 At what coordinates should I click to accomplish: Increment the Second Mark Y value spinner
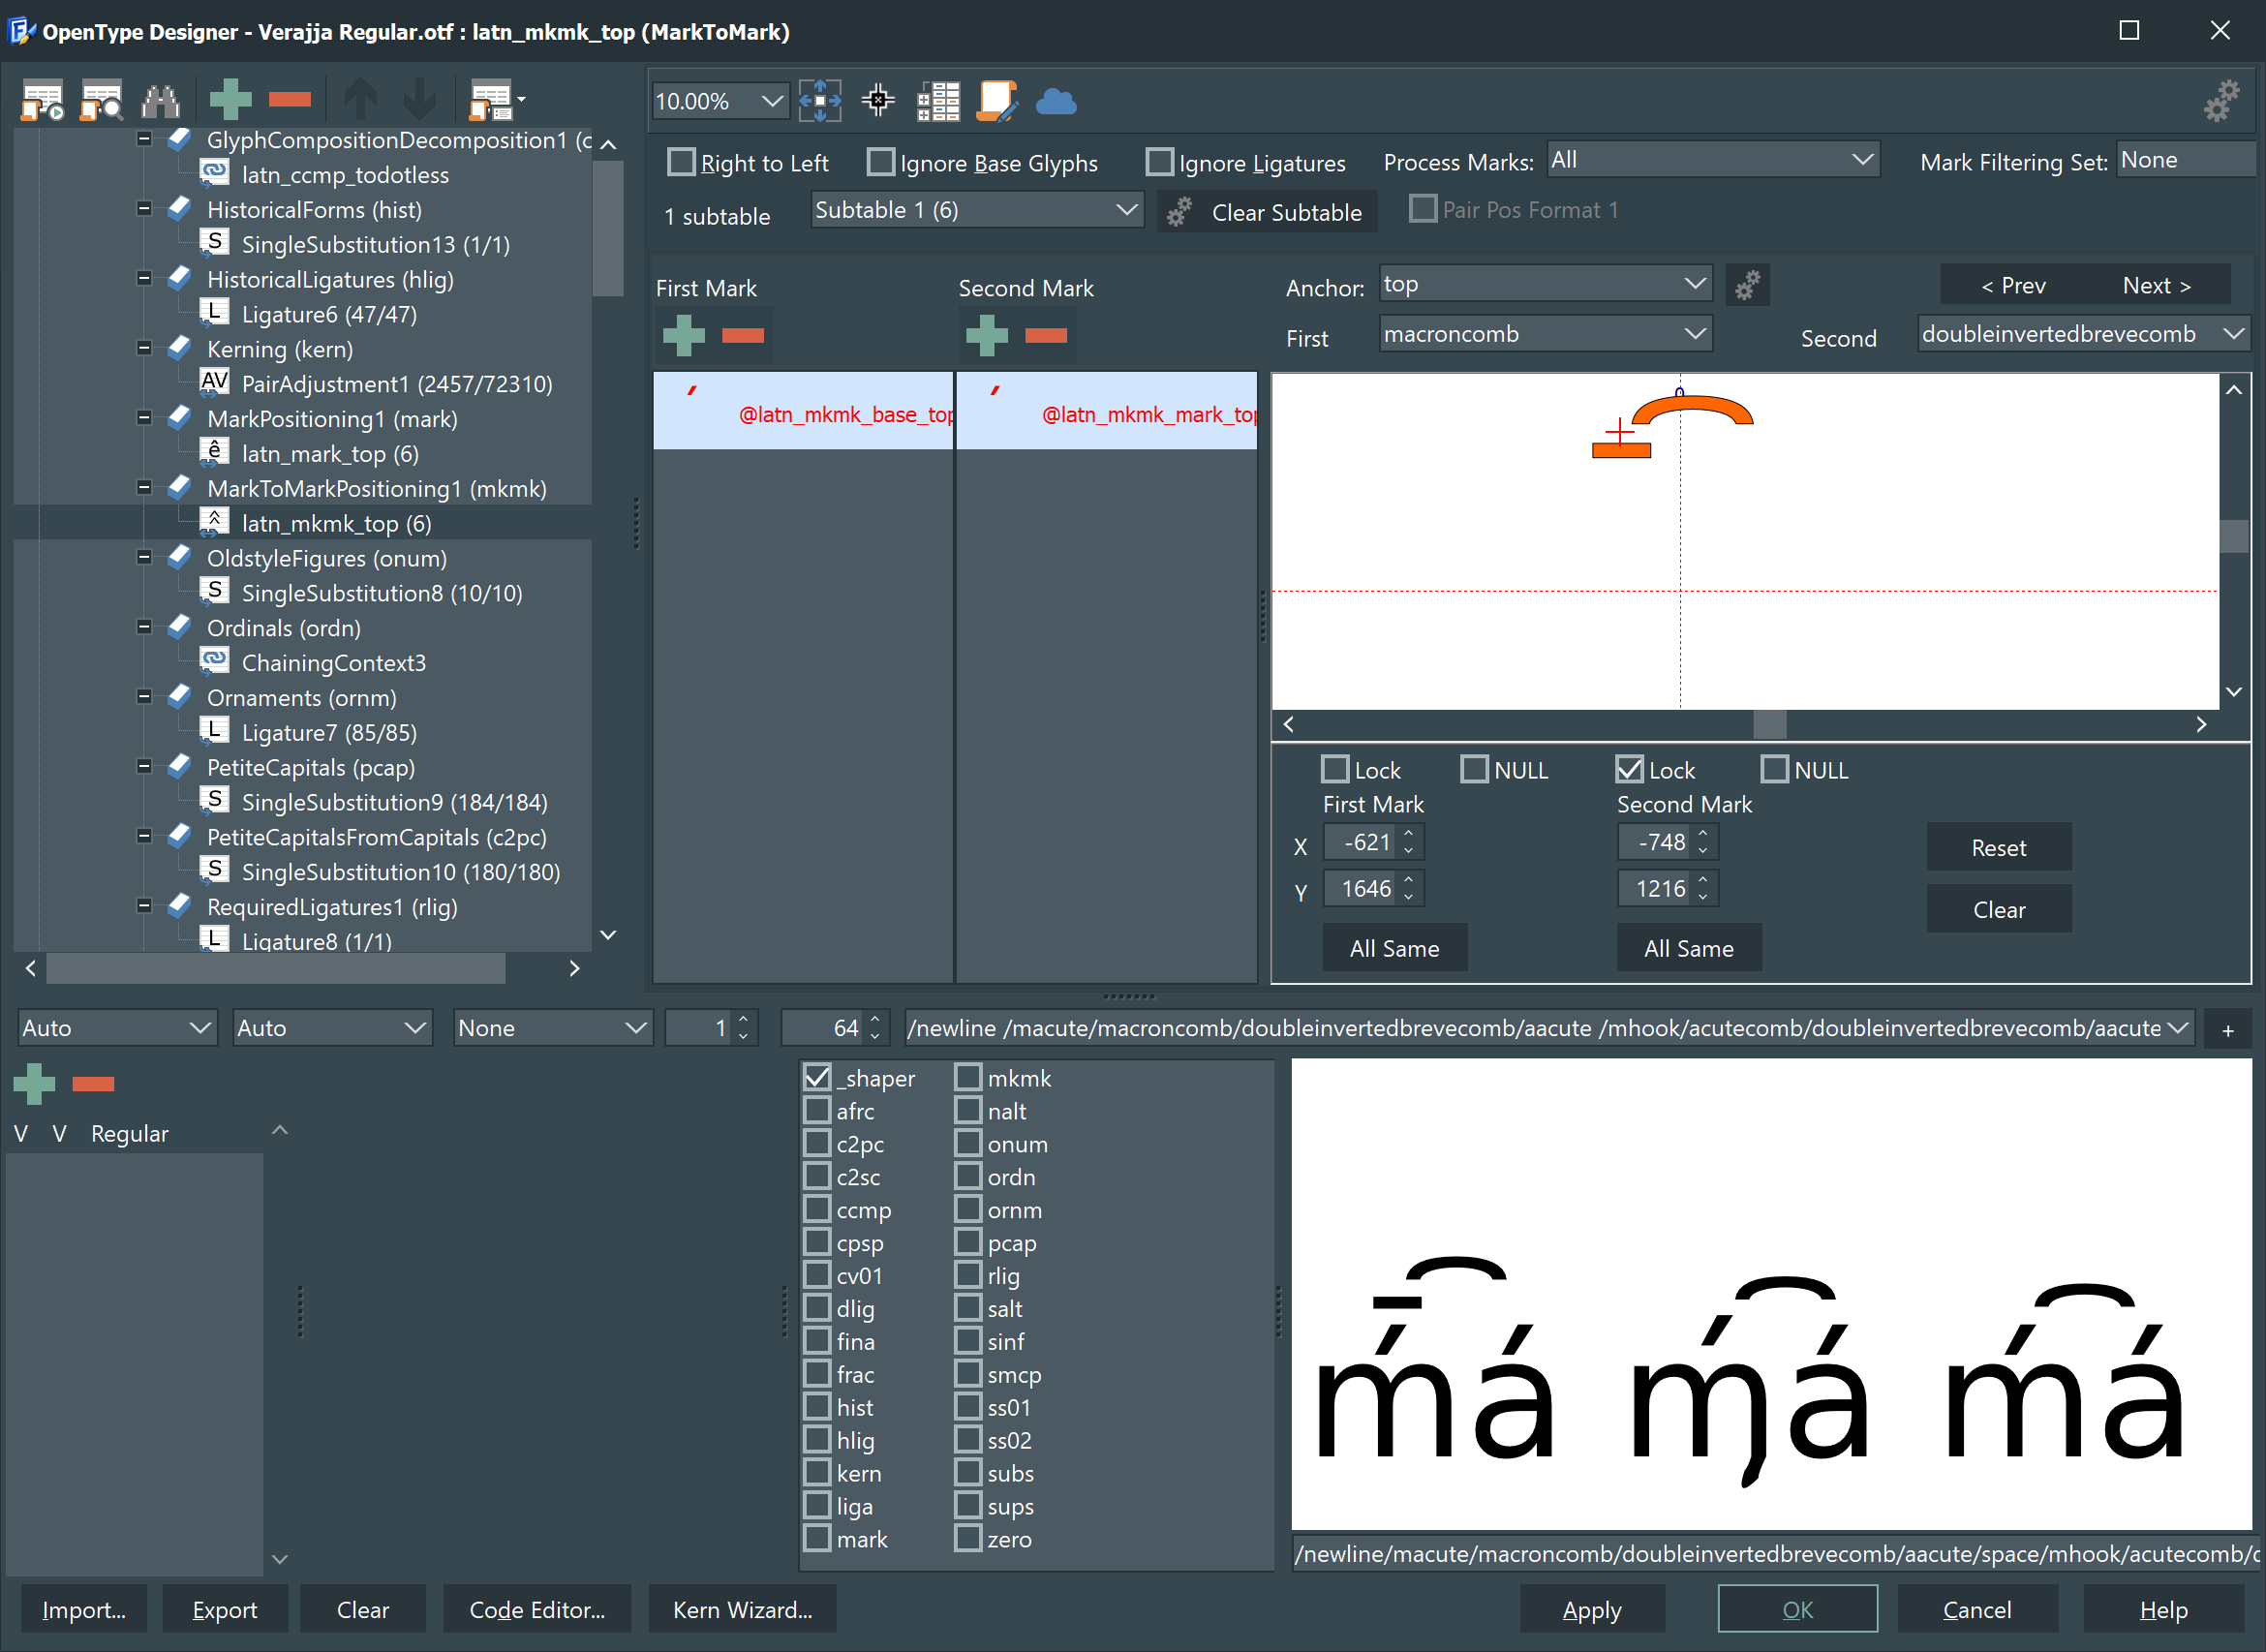pos(1702,879)
